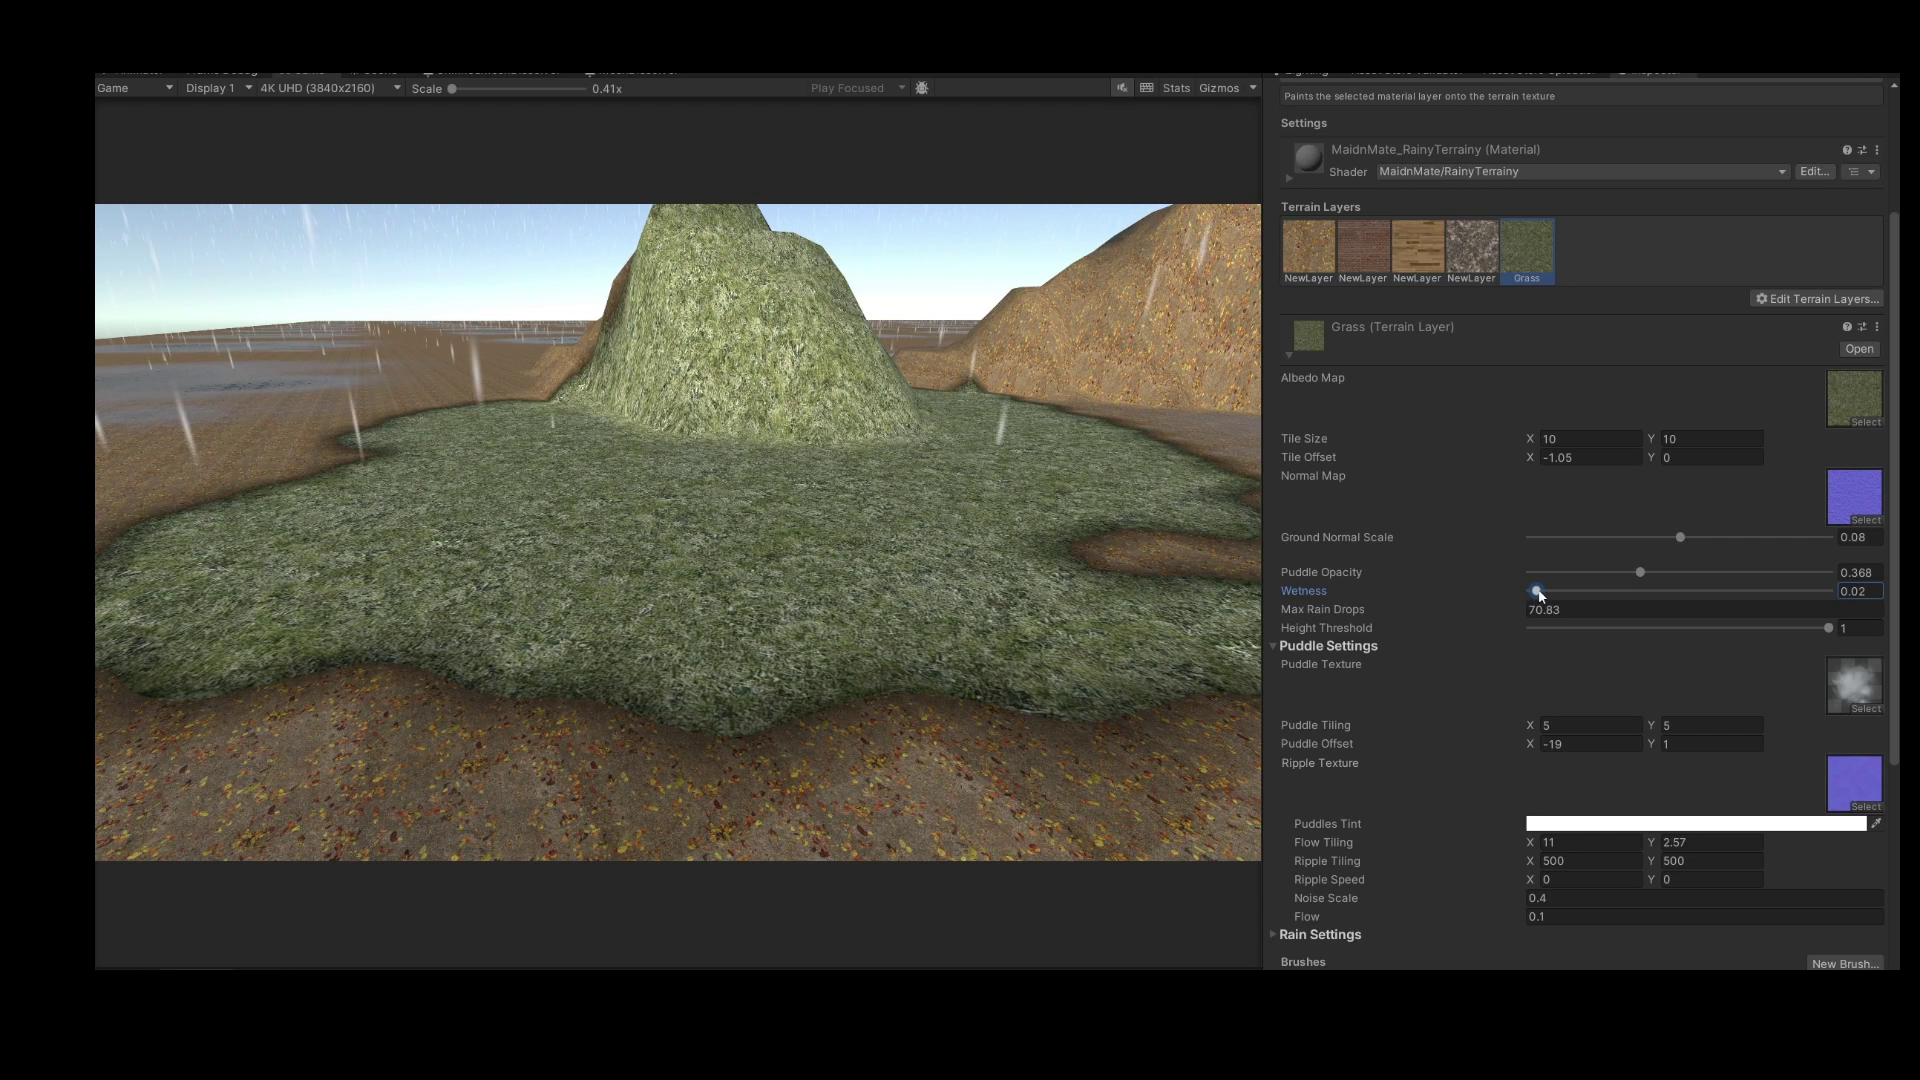Select the gravel NewLayer terrain layer

1472,246
